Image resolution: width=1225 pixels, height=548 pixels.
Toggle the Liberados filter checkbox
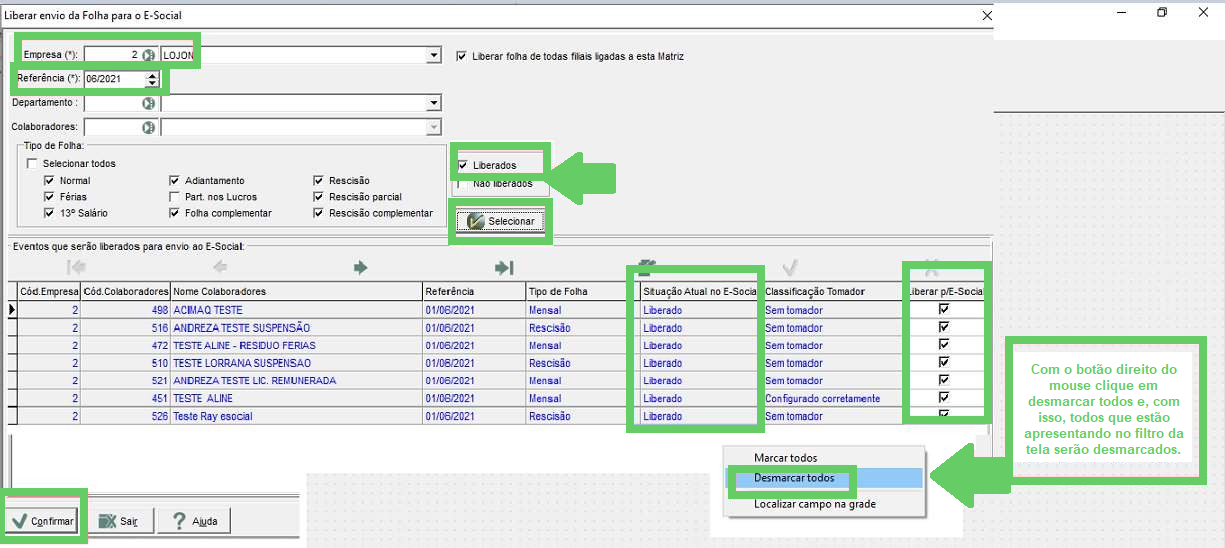click(462, 165)
